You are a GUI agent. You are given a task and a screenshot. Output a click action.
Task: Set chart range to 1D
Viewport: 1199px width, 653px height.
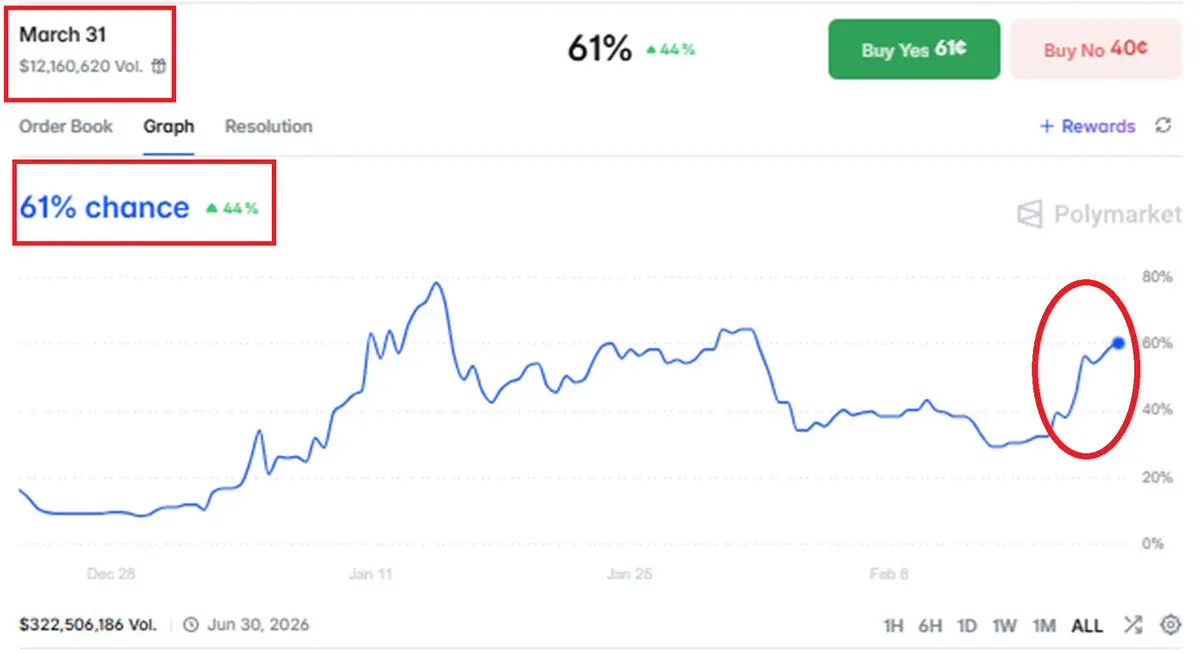(966, 626)
